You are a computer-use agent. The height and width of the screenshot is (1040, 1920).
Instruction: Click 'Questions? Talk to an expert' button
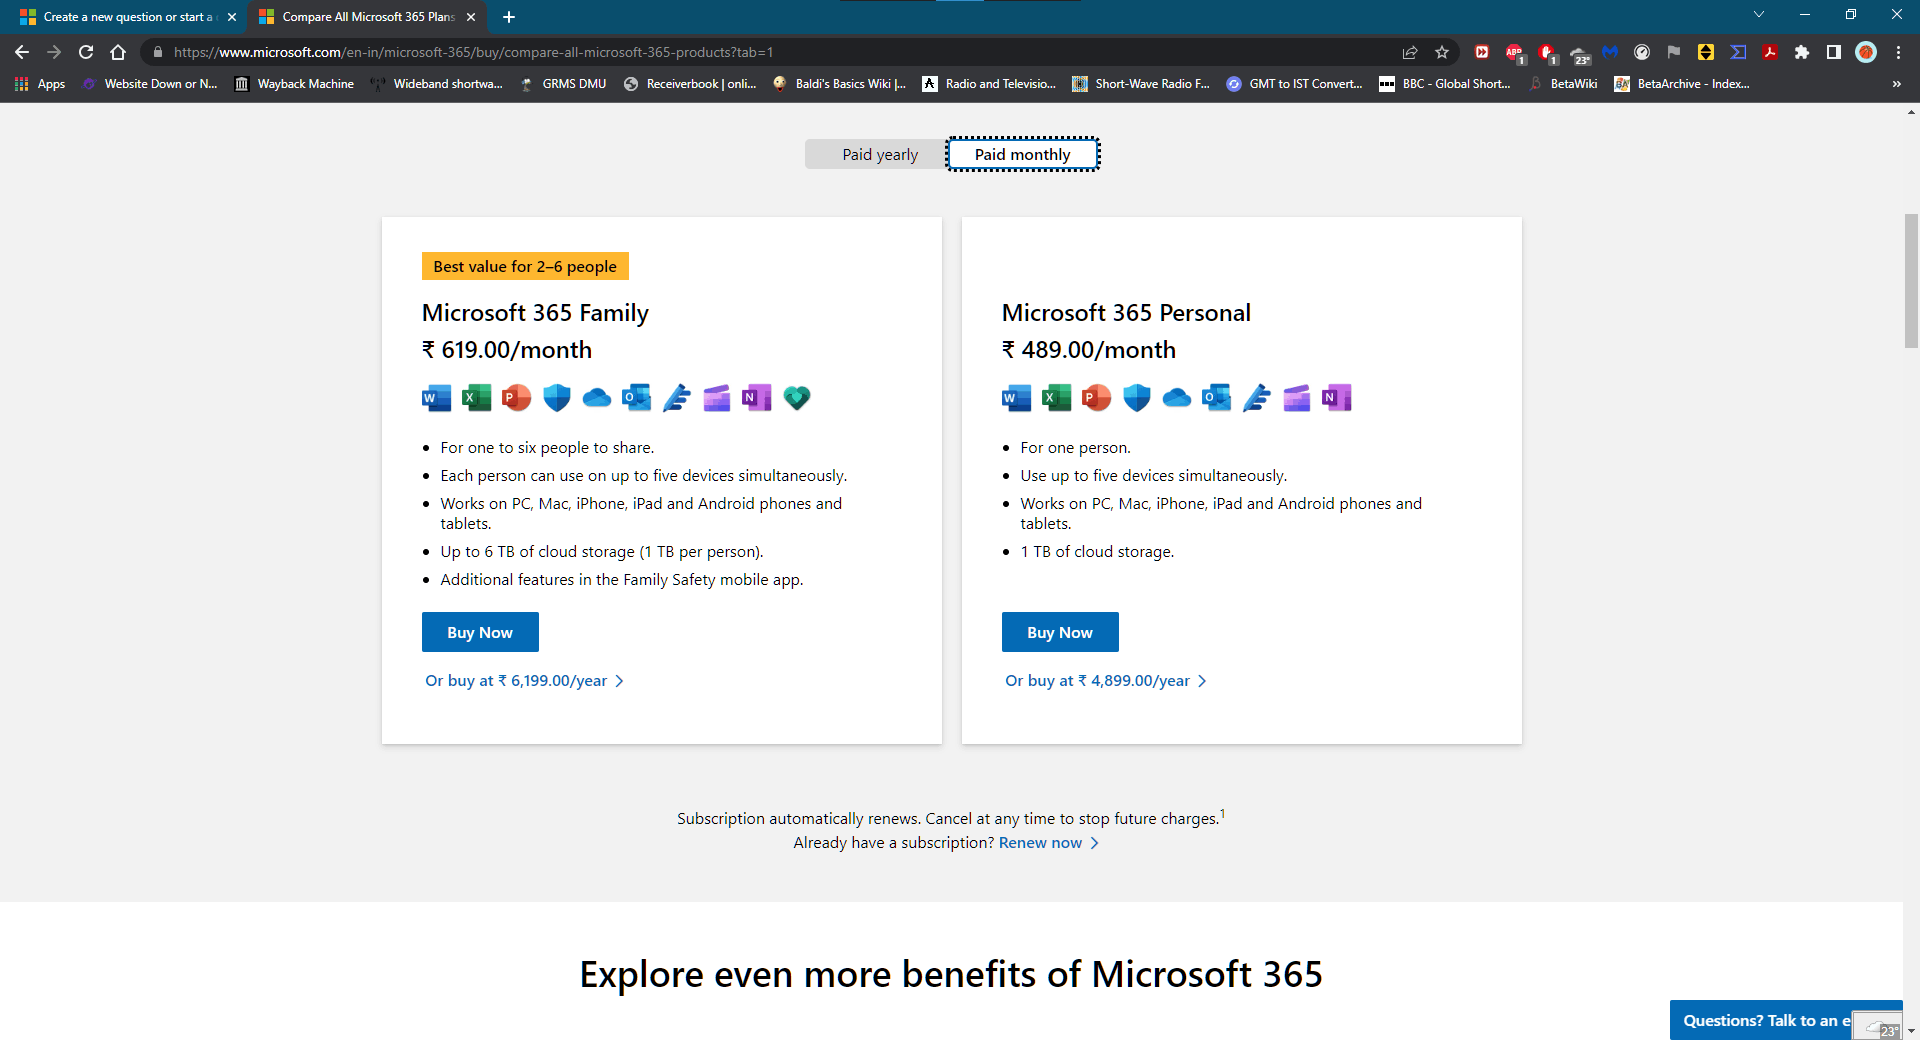pyautogui.click(x=1766, y=1020)
